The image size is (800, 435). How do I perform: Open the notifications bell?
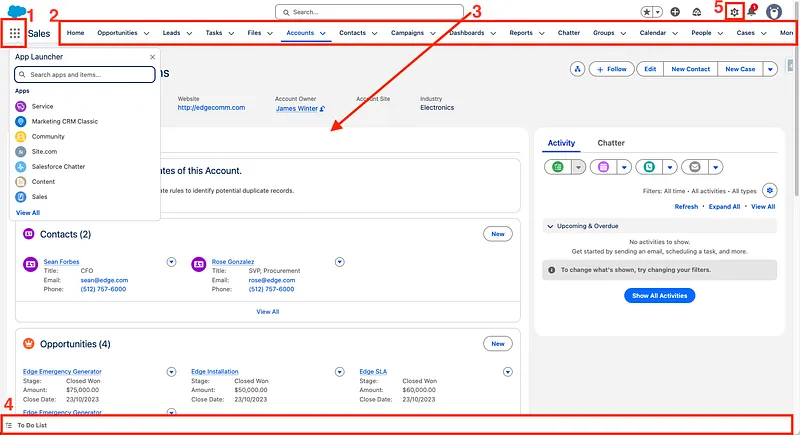pos(752,11)
